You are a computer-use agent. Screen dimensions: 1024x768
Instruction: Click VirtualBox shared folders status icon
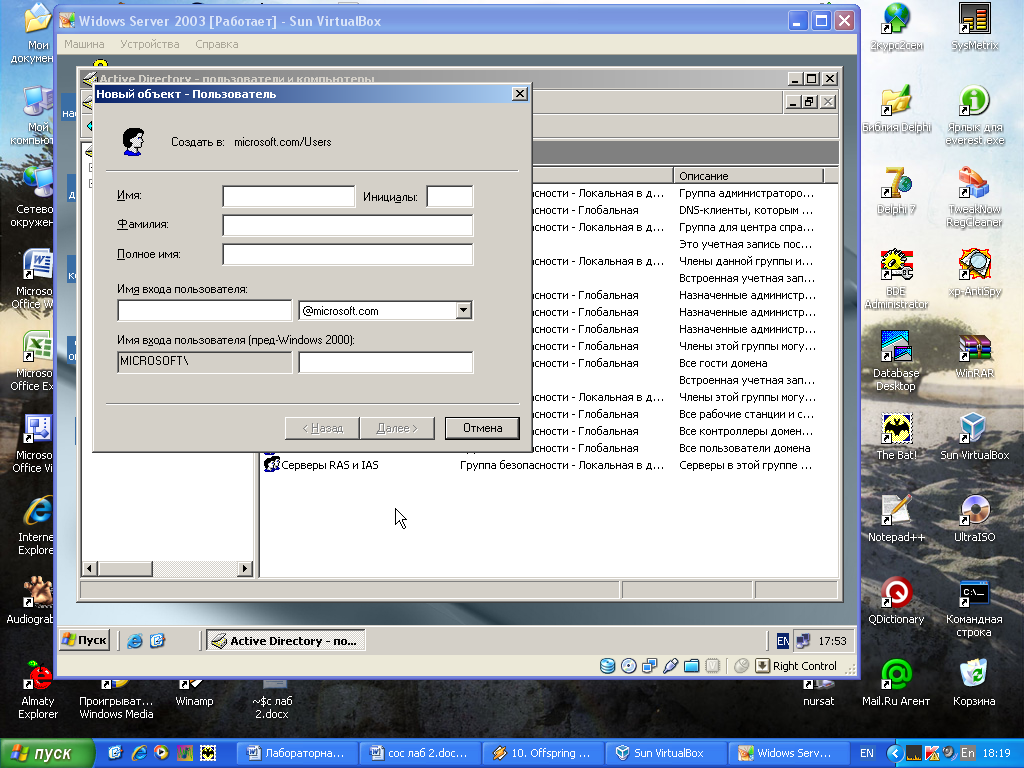(692, 666)
